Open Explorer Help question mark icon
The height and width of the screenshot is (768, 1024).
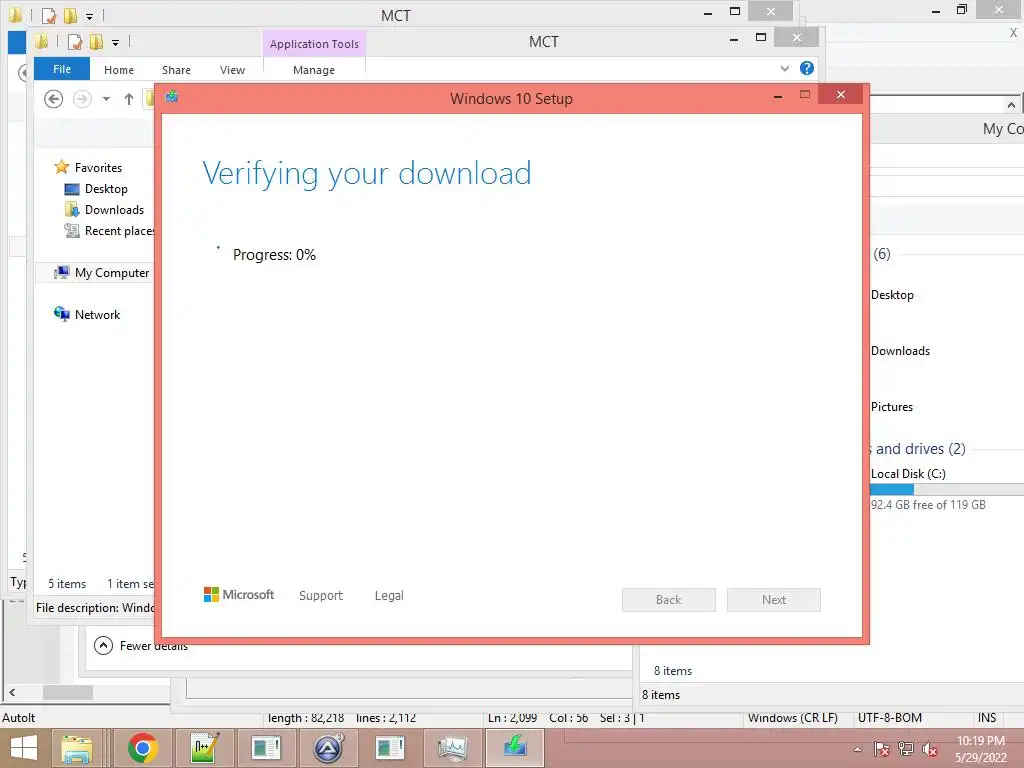coord(807,68)
